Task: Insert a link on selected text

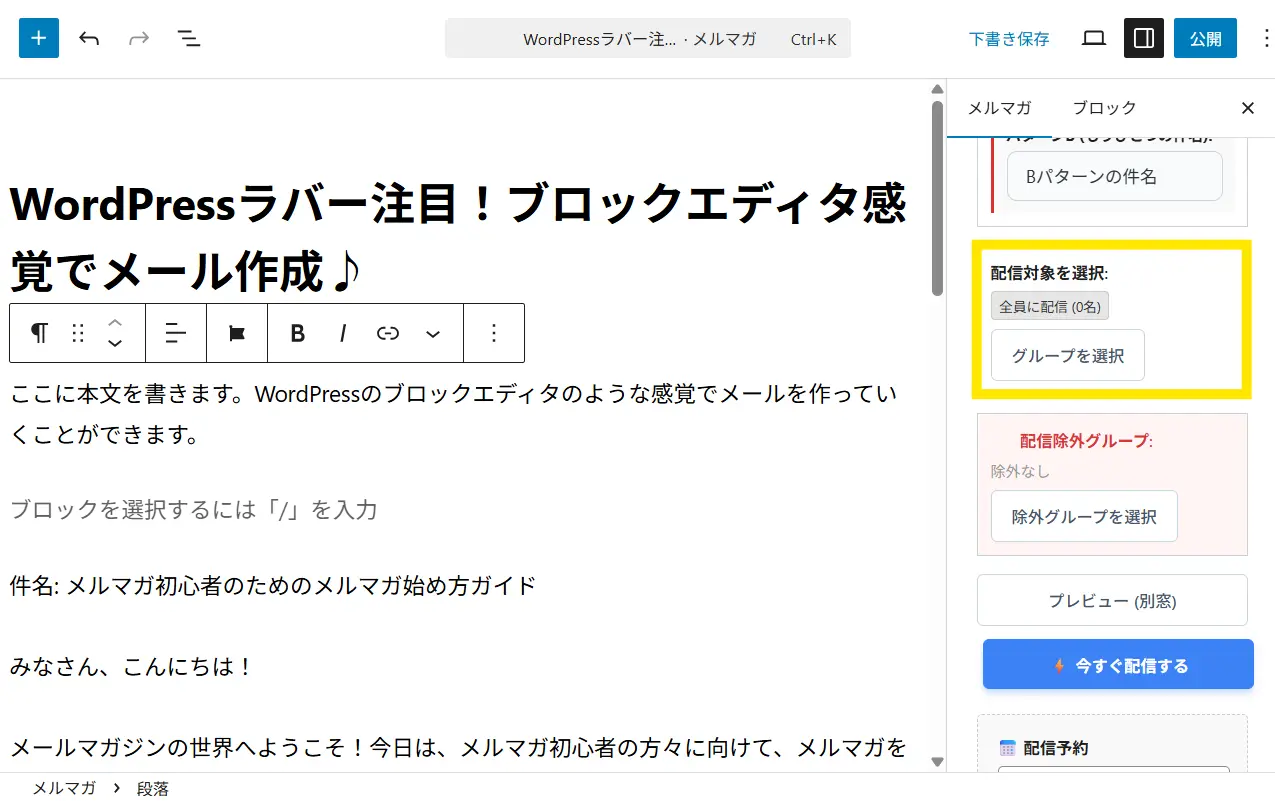Action: pos(388,333)
